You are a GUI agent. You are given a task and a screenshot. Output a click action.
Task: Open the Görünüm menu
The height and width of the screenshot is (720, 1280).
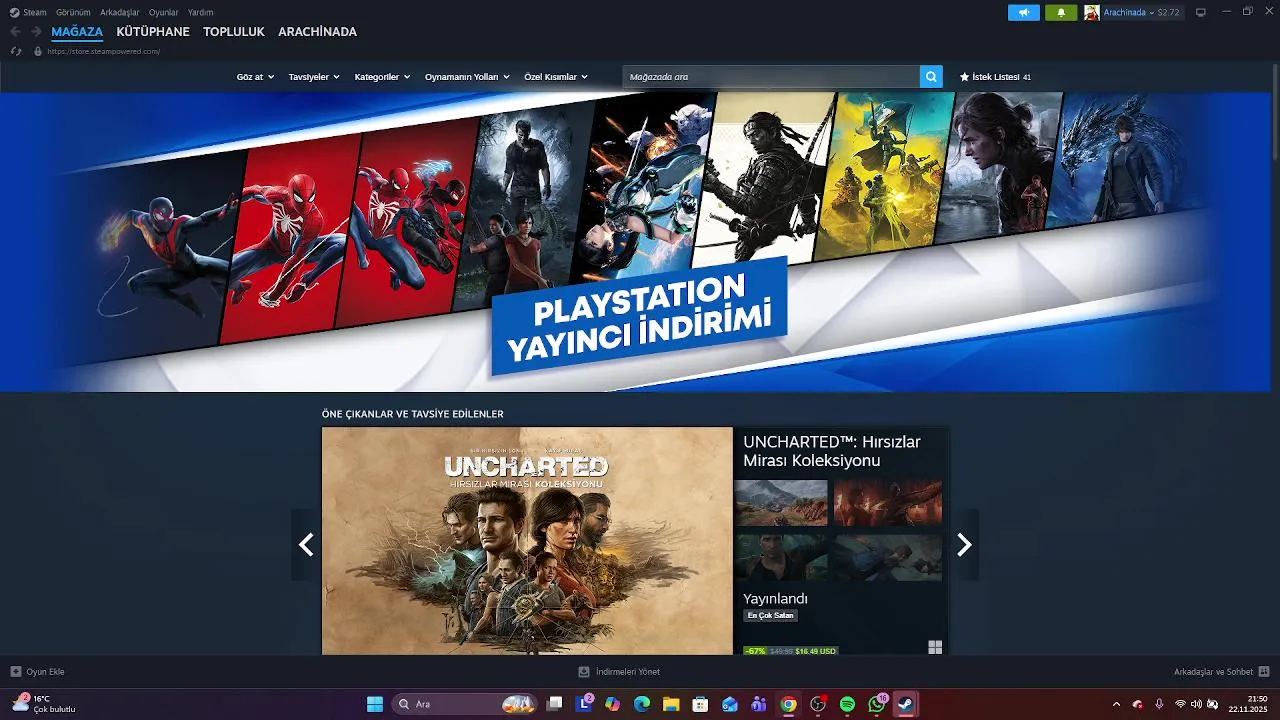(73, 12)
